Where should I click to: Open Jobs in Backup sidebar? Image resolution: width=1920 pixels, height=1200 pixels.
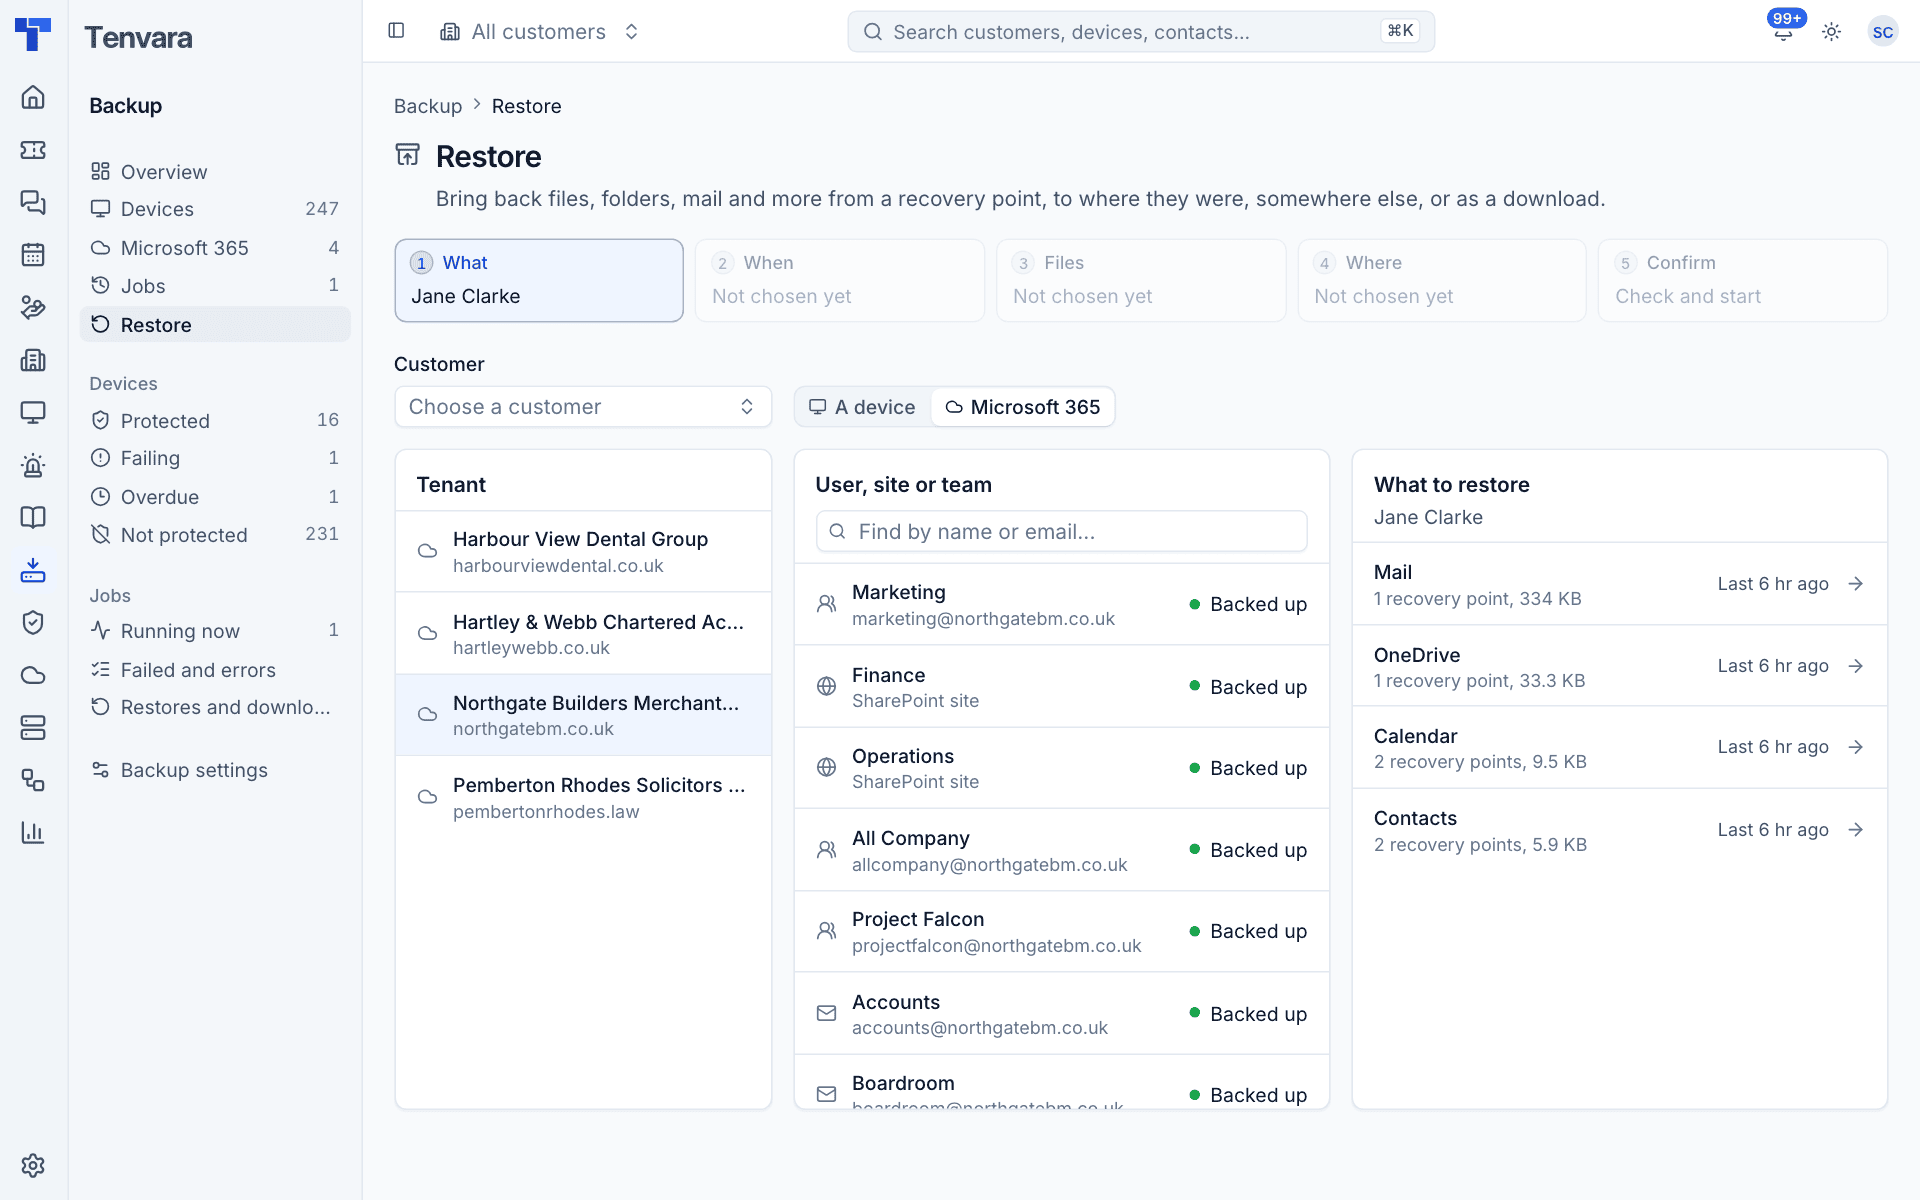click(x=215, y=286)
